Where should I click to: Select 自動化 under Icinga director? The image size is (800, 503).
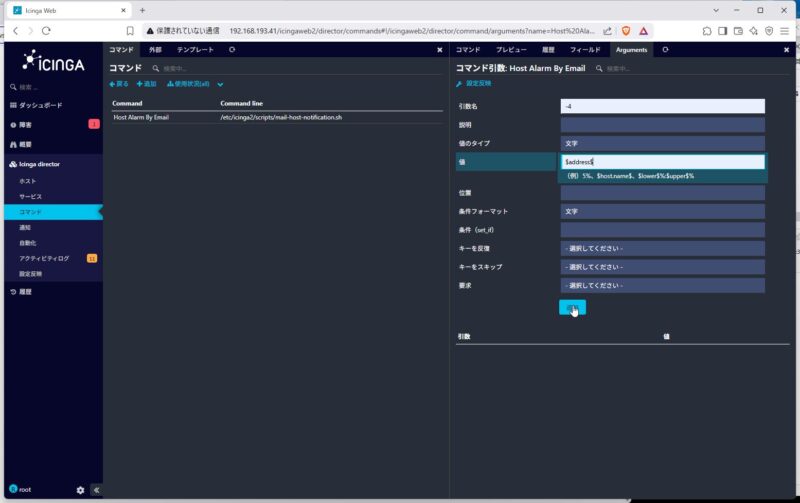click(x=28, y=243)
